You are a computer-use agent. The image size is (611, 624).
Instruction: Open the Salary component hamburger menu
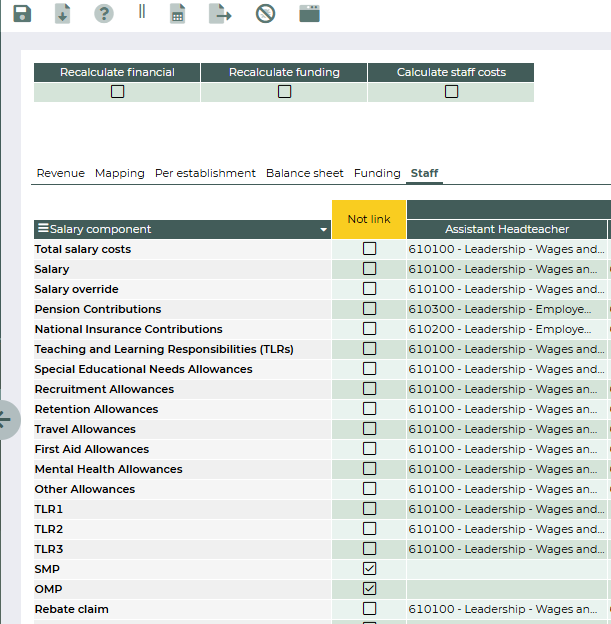[x=42, y=229]
